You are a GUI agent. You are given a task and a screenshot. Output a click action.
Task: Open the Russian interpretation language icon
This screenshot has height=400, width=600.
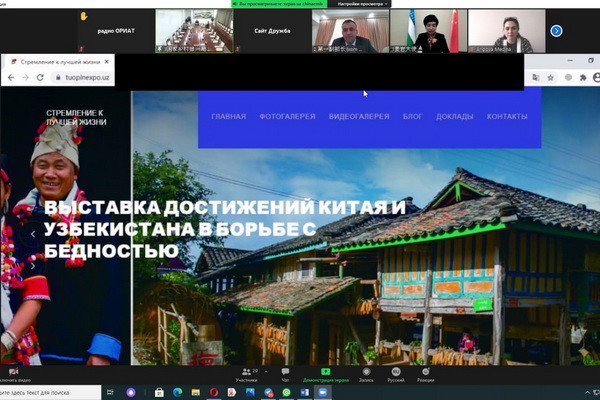click(x=396, y=373)
